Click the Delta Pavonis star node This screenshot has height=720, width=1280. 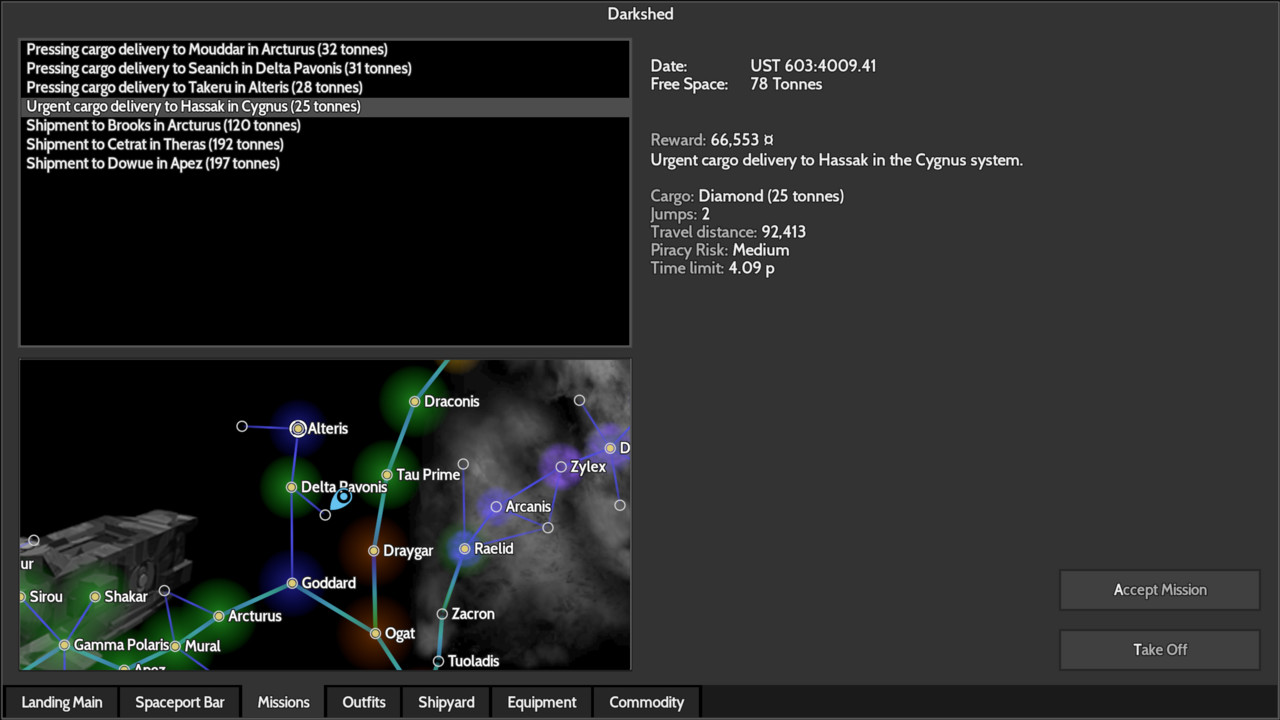(292, 487)
